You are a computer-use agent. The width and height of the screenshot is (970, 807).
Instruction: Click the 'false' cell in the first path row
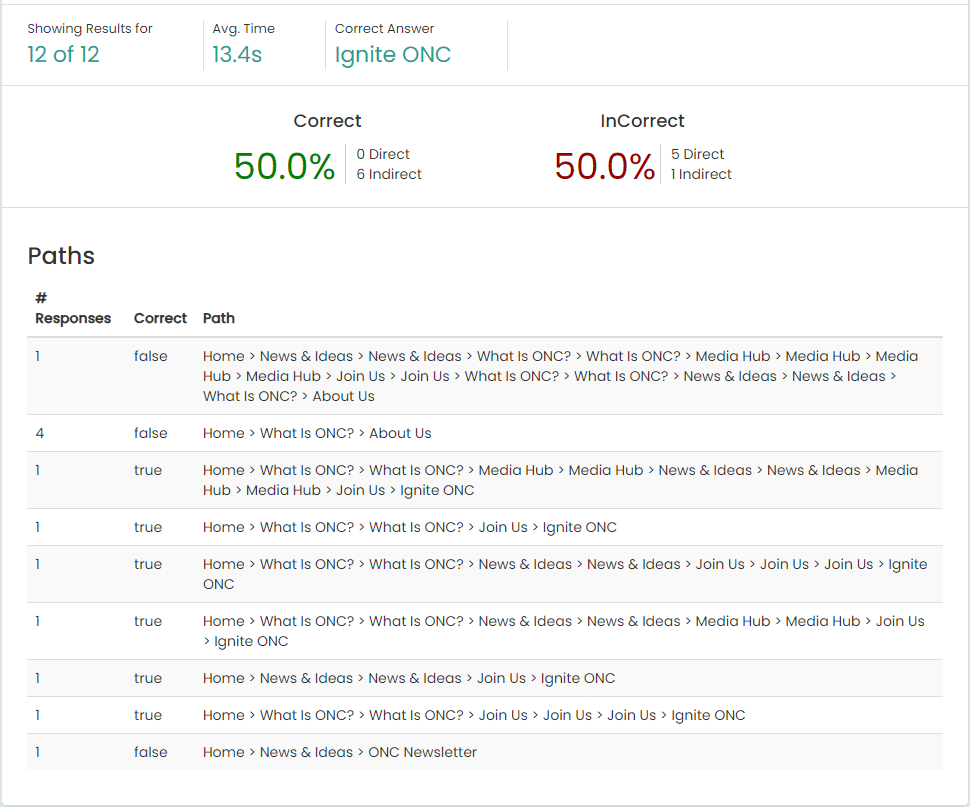click(151, 356)
